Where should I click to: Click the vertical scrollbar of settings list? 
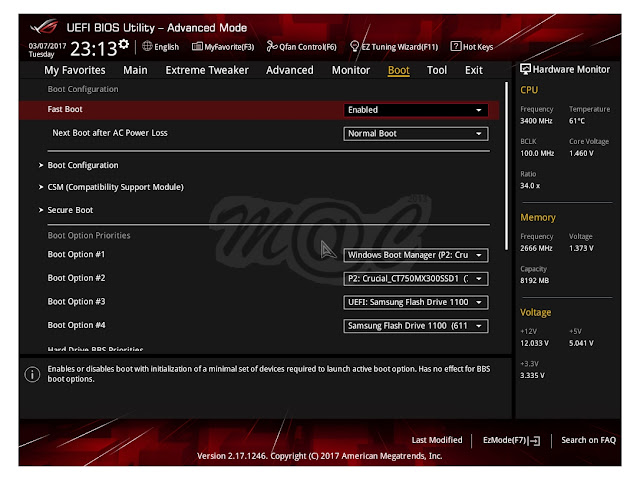(x=507, y=166)
